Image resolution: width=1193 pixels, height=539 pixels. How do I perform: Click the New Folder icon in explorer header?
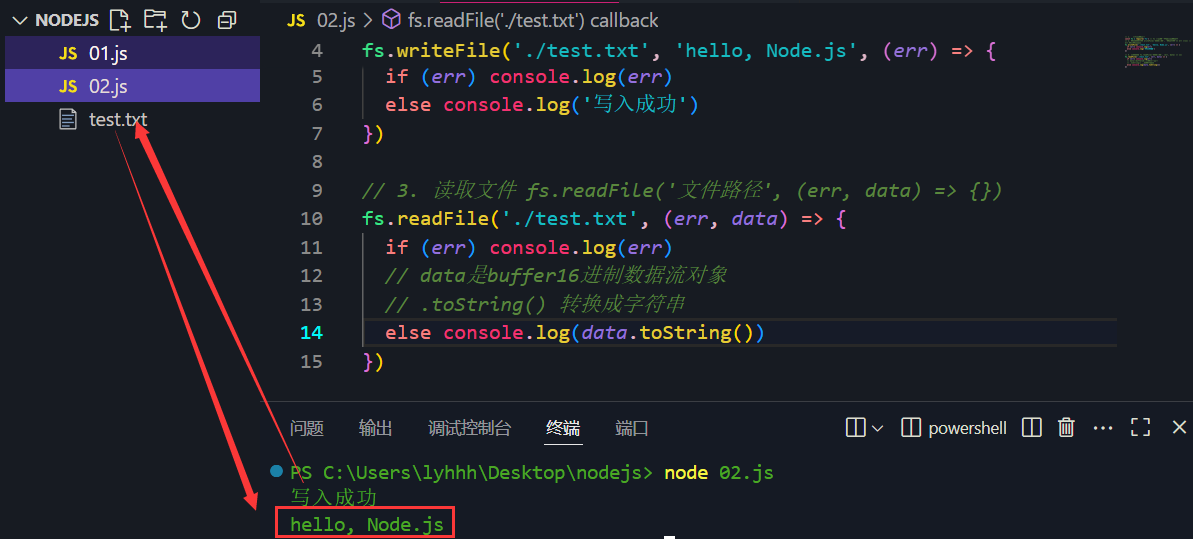coord(156,21)
